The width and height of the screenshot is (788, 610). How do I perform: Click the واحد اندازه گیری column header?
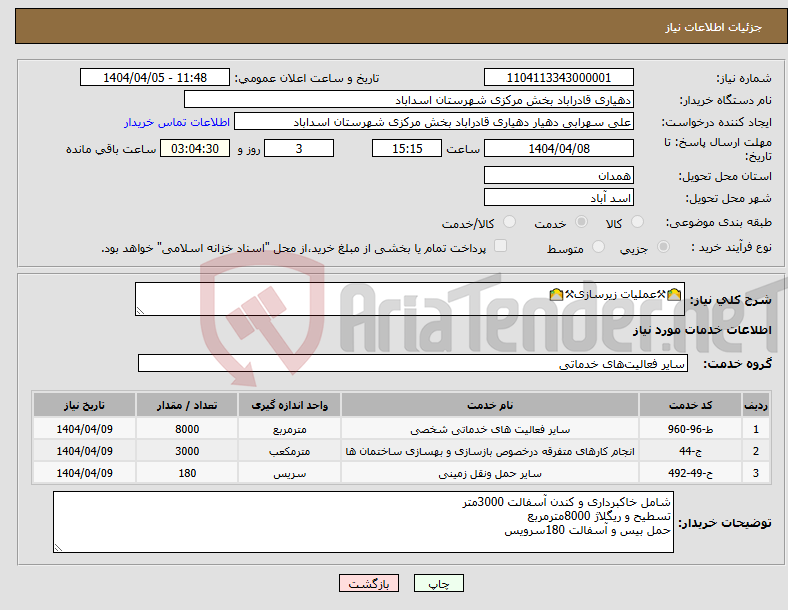(x=289, y=405)
